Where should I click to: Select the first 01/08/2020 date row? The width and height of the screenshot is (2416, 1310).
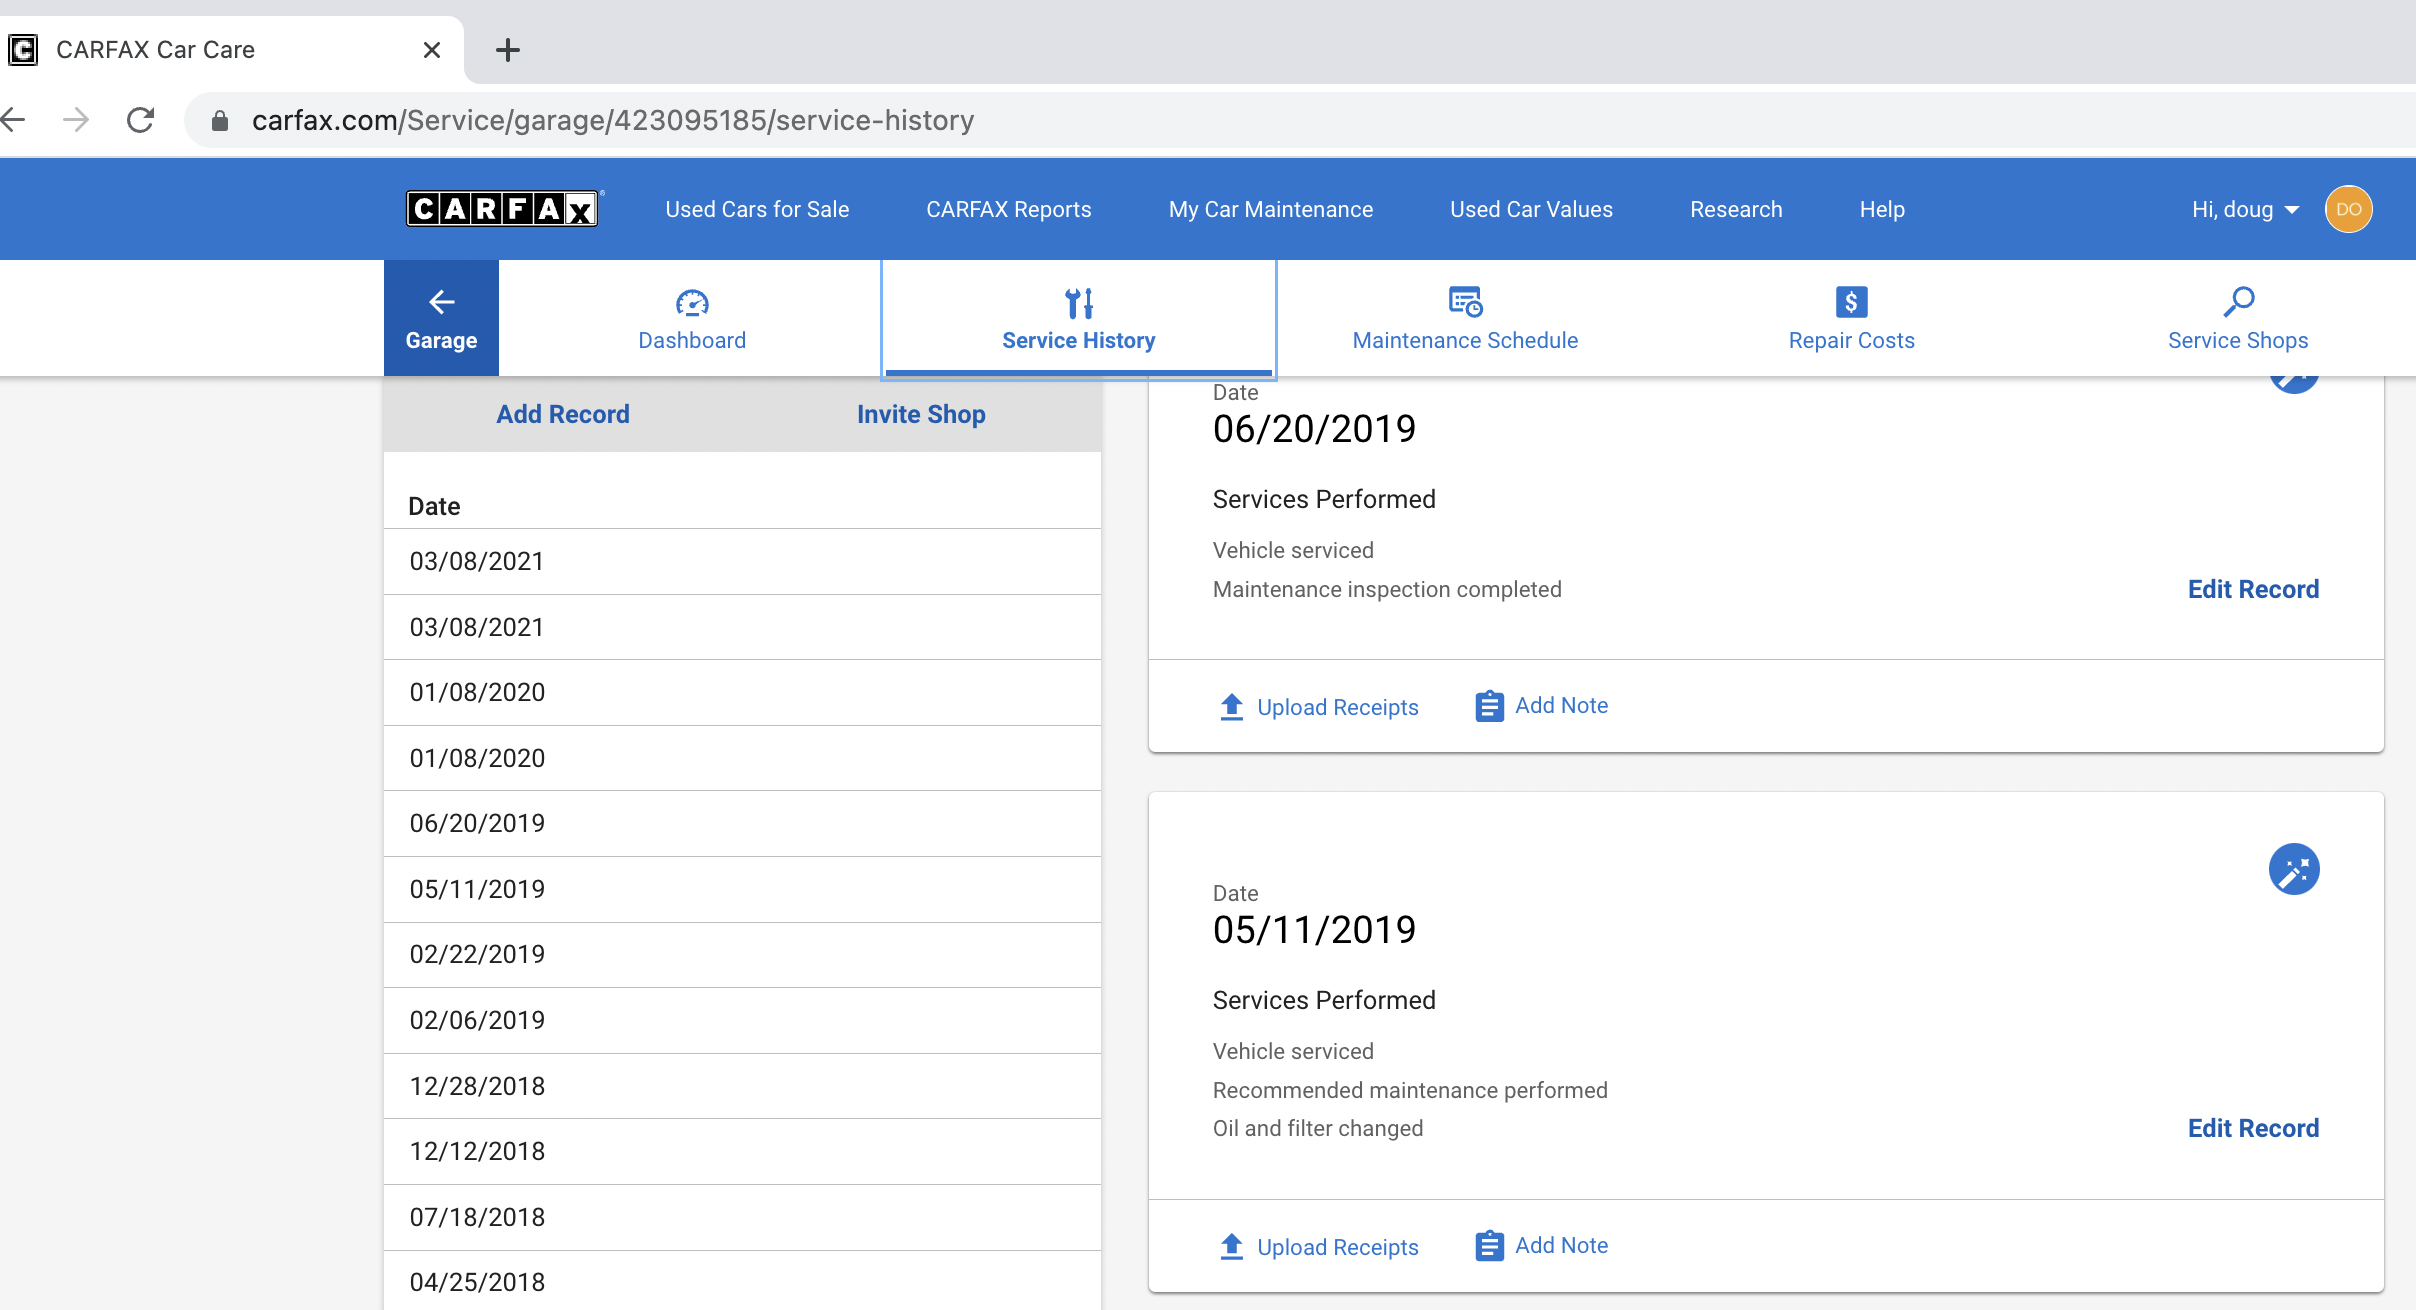(x=742, y=693)
